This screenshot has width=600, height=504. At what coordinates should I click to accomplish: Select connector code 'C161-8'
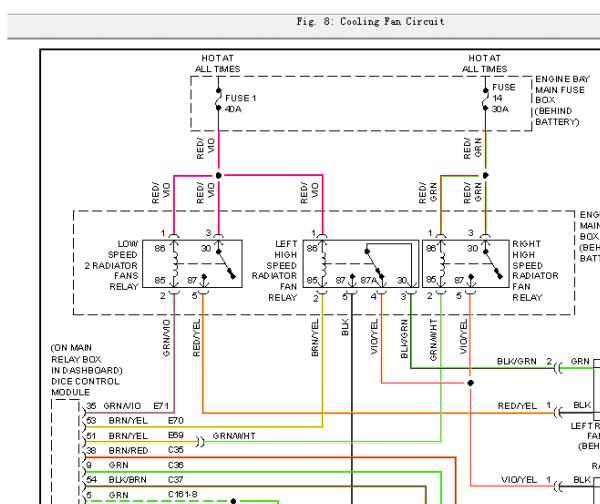coord(183,494)
